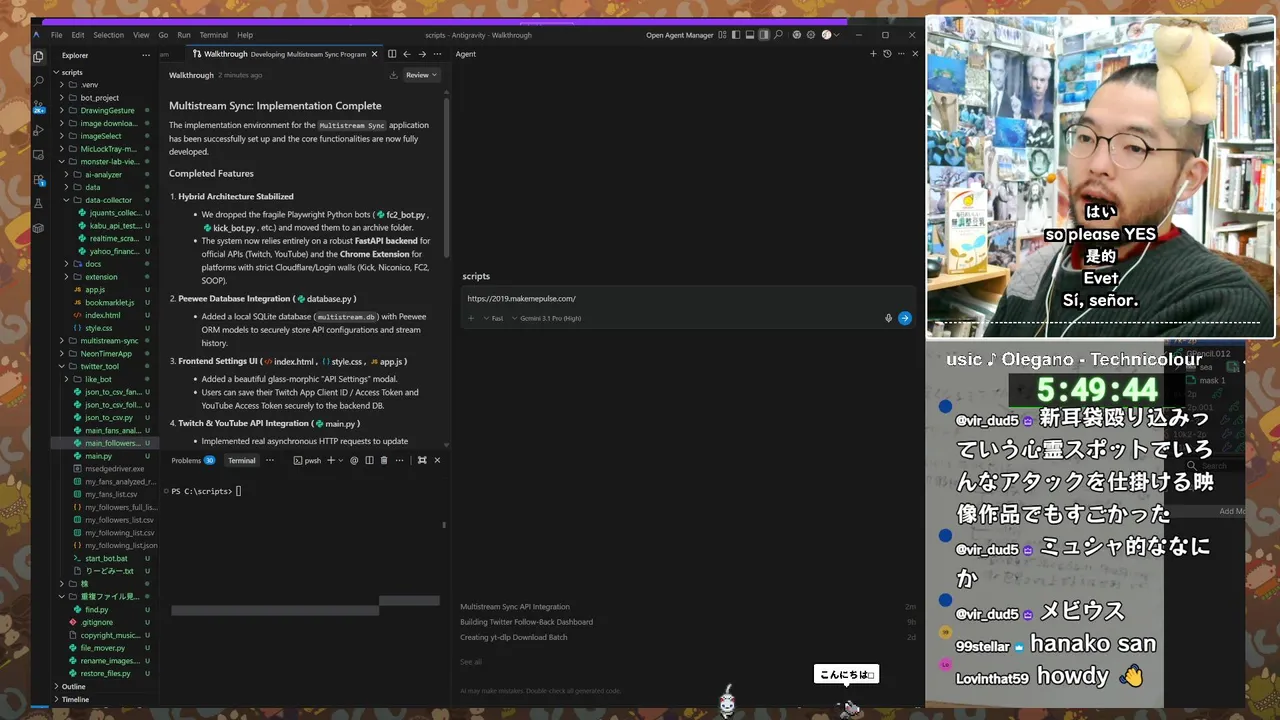Split the Walkthrough editor
Viewport: 1280px width, 720px height.
click(x=392, y=54)
